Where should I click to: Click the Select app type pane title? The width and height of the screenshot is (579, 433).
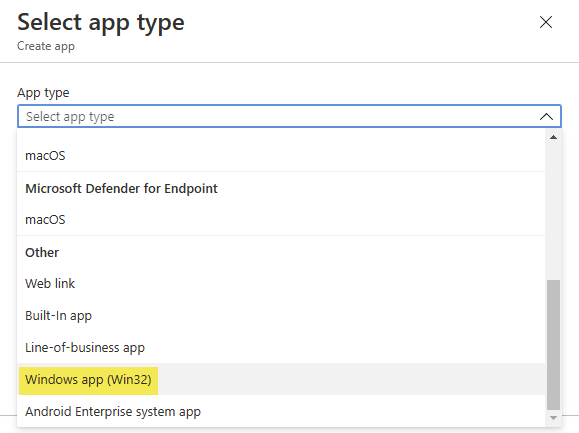tap(101, 23)
